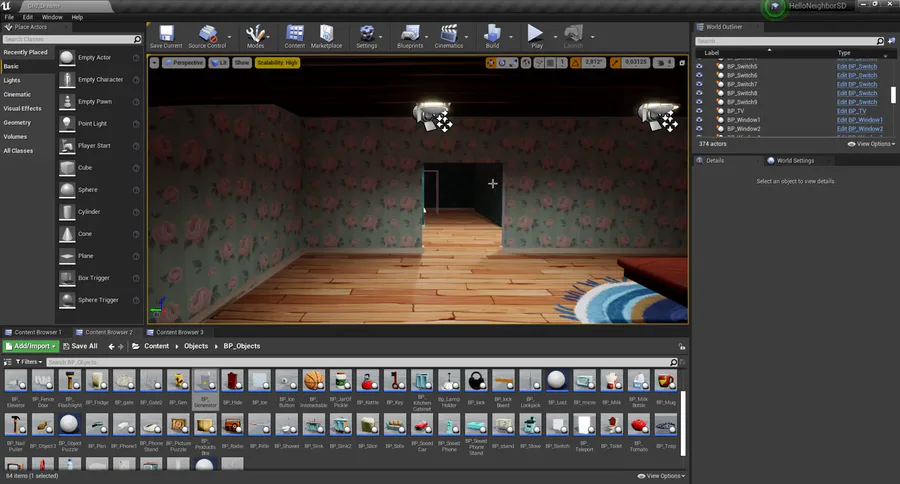Hide BP_Switch5 using its eye icon

699,66
